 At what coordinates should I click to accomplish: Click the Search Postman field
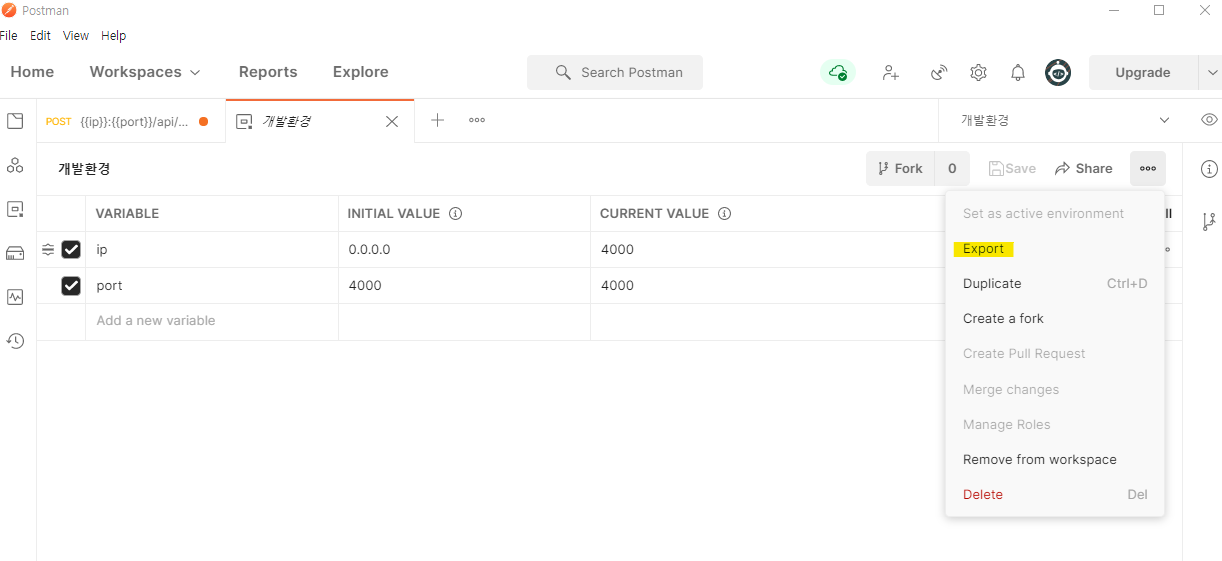coord(615,72)
